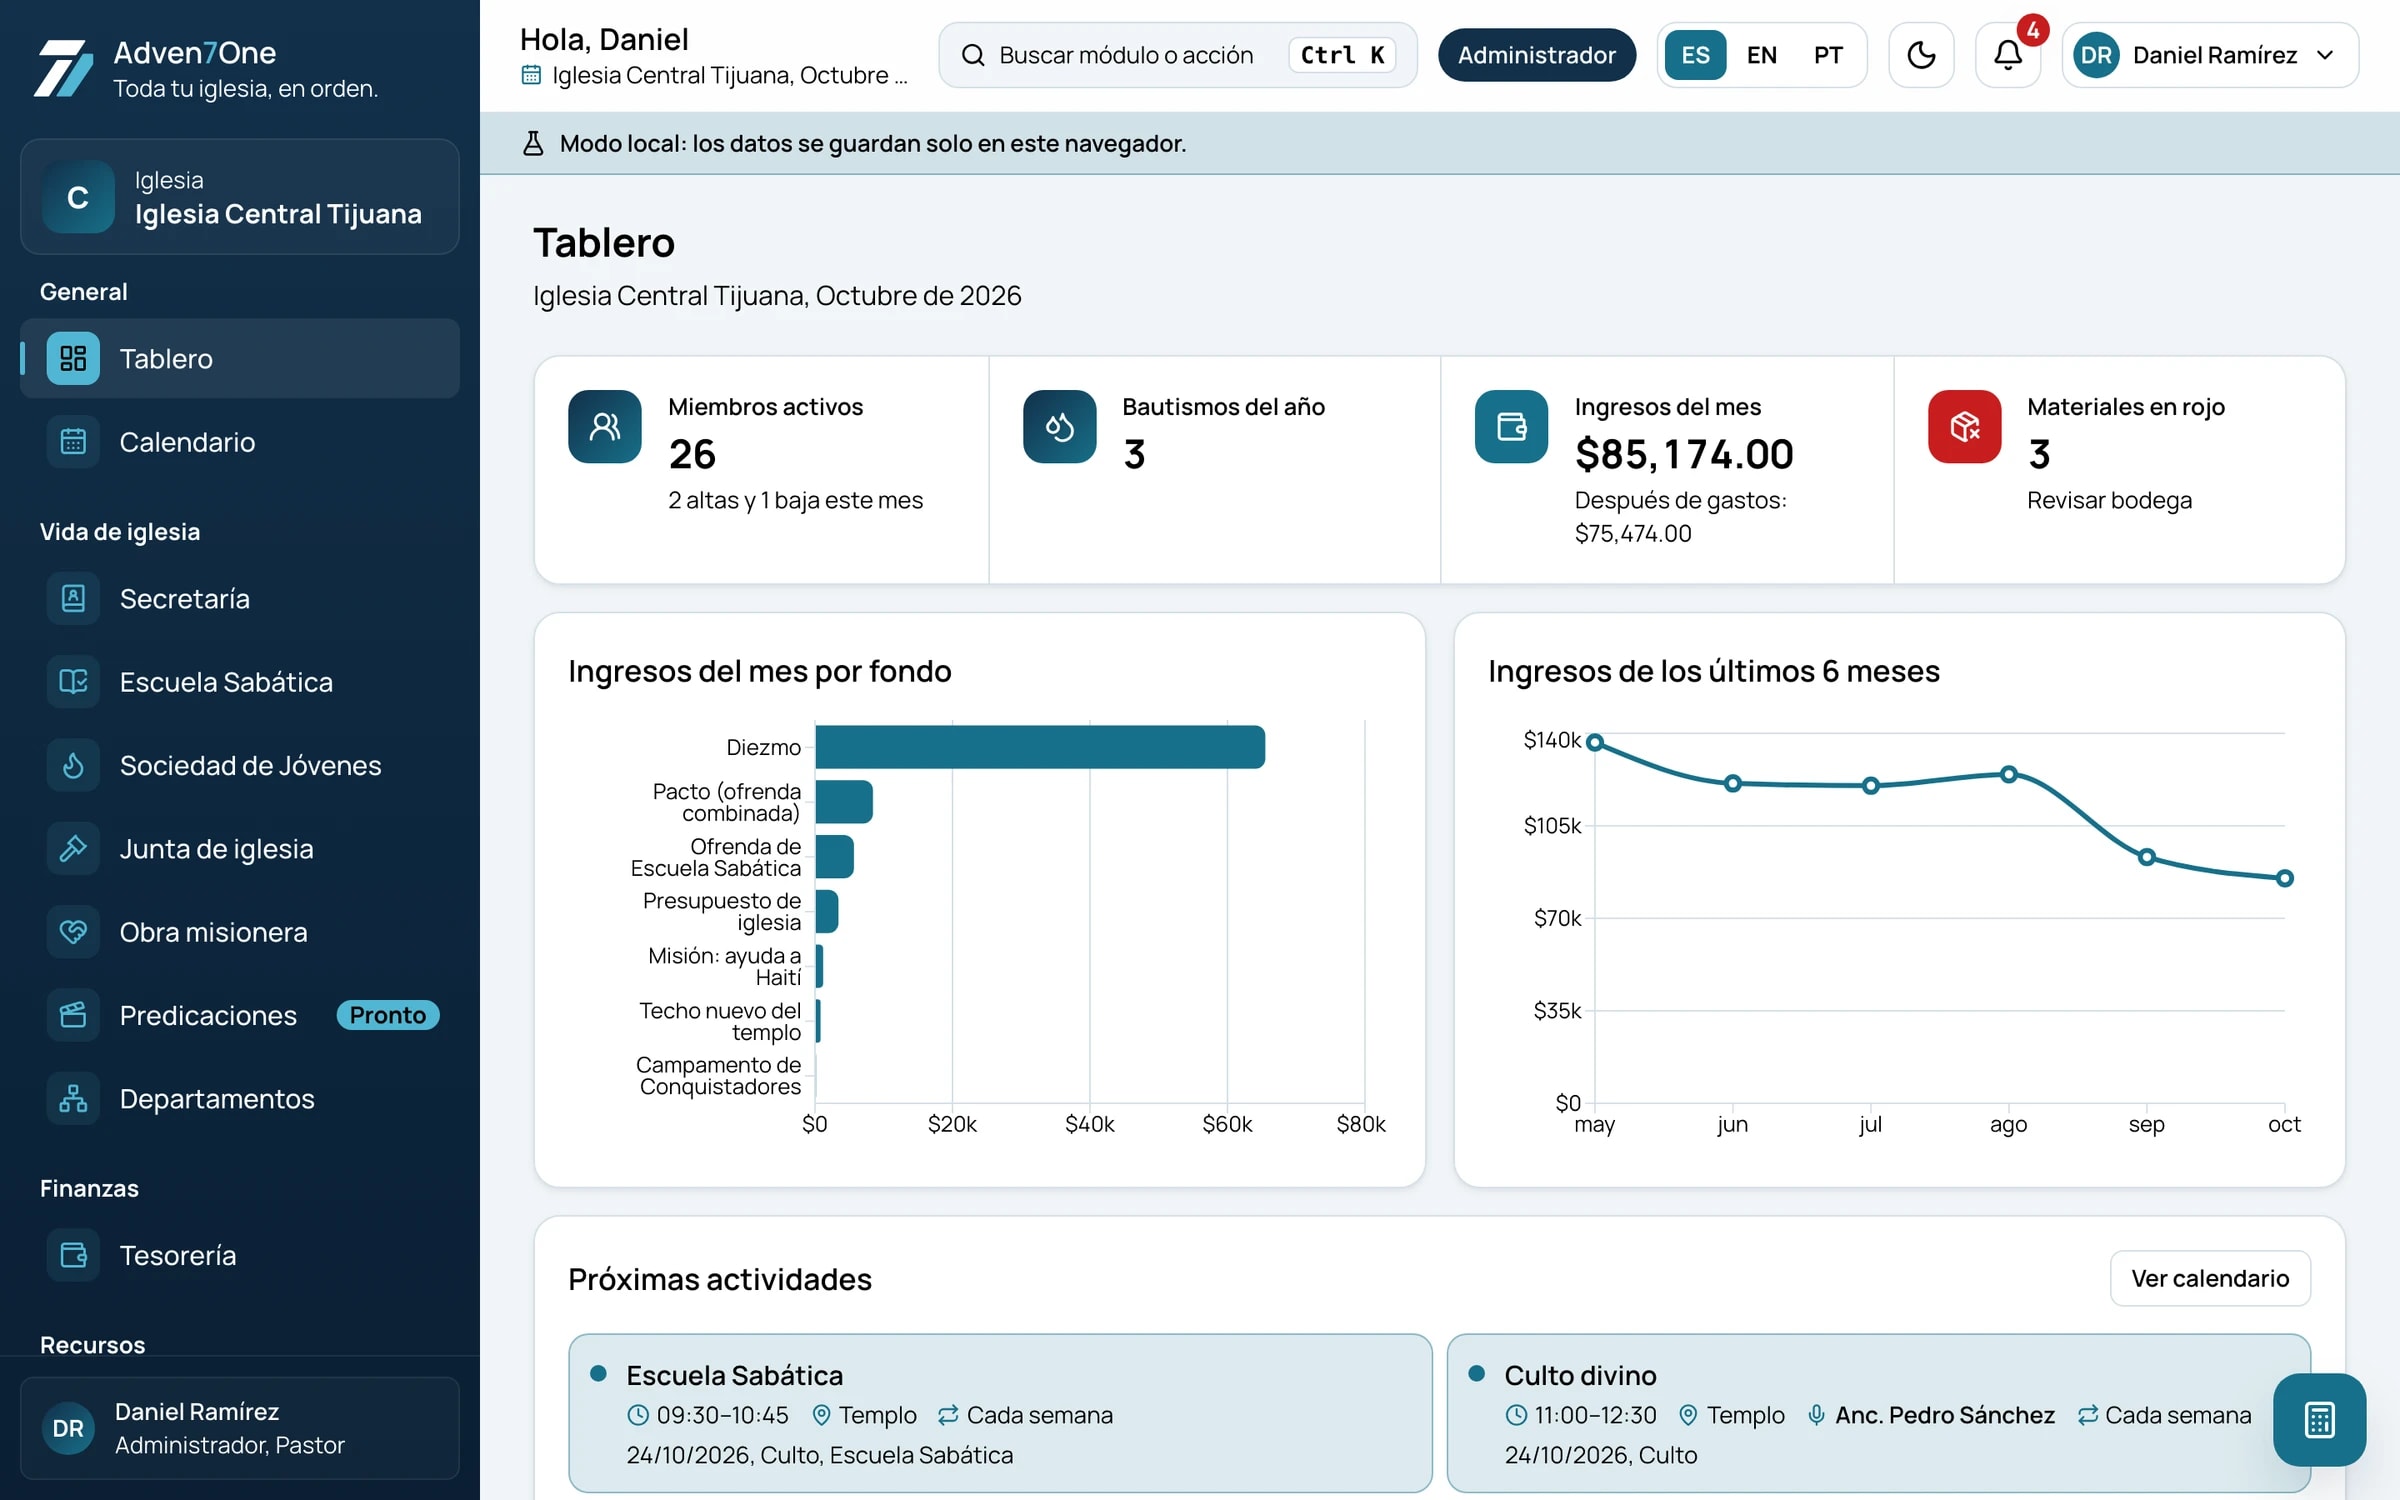Click the Secretaría sidebar icon
The image size is (2400, 1500).
(73, 598)
